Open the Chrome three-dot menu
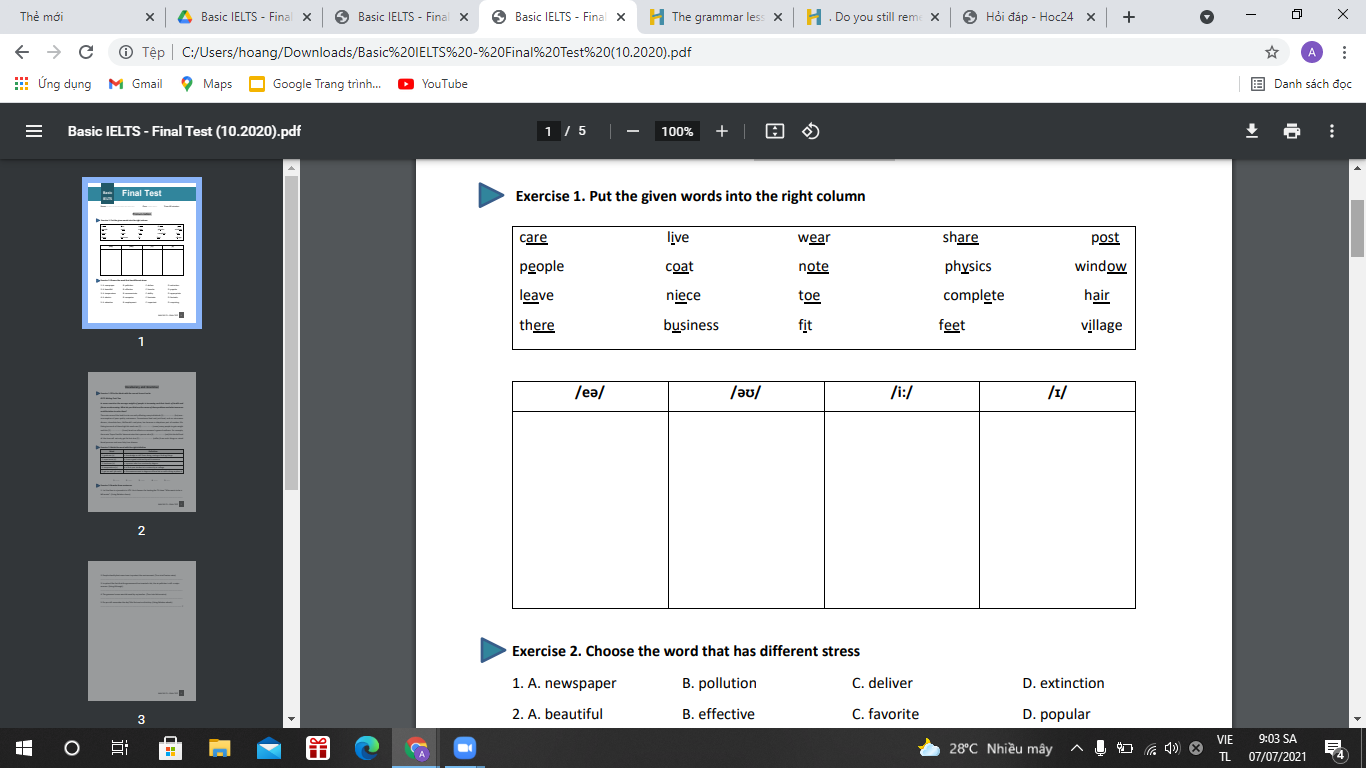 [1346, 52]
